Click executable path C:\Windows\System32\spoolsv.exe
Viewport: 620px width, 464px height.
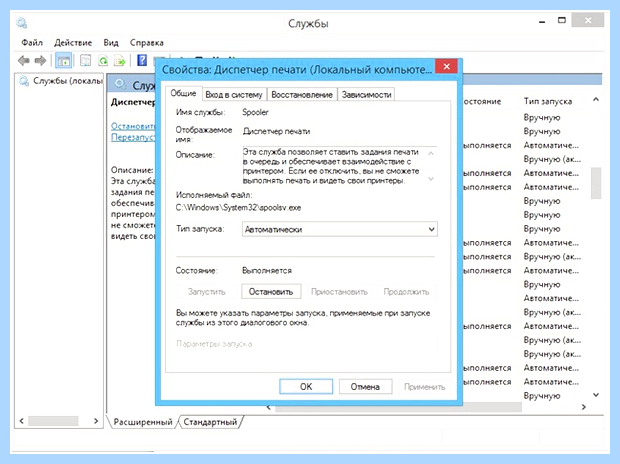[x=238, y=208]
